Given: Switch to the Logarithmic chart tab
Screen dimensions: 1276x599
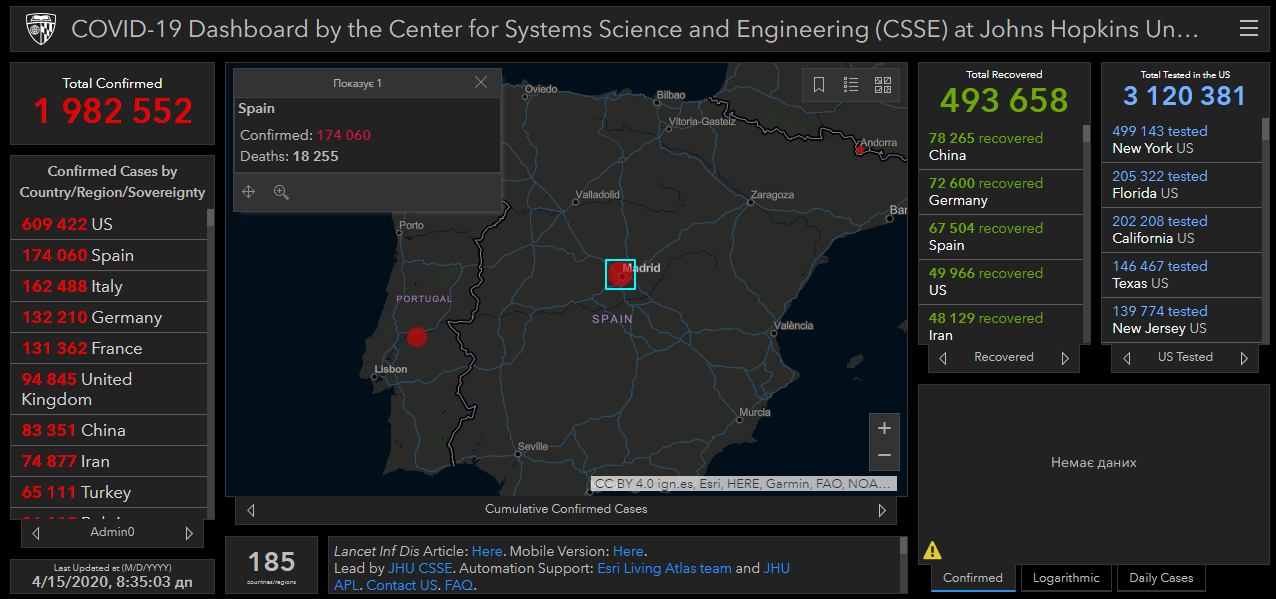Looking at the screenshot, I should coord(1066,578).
